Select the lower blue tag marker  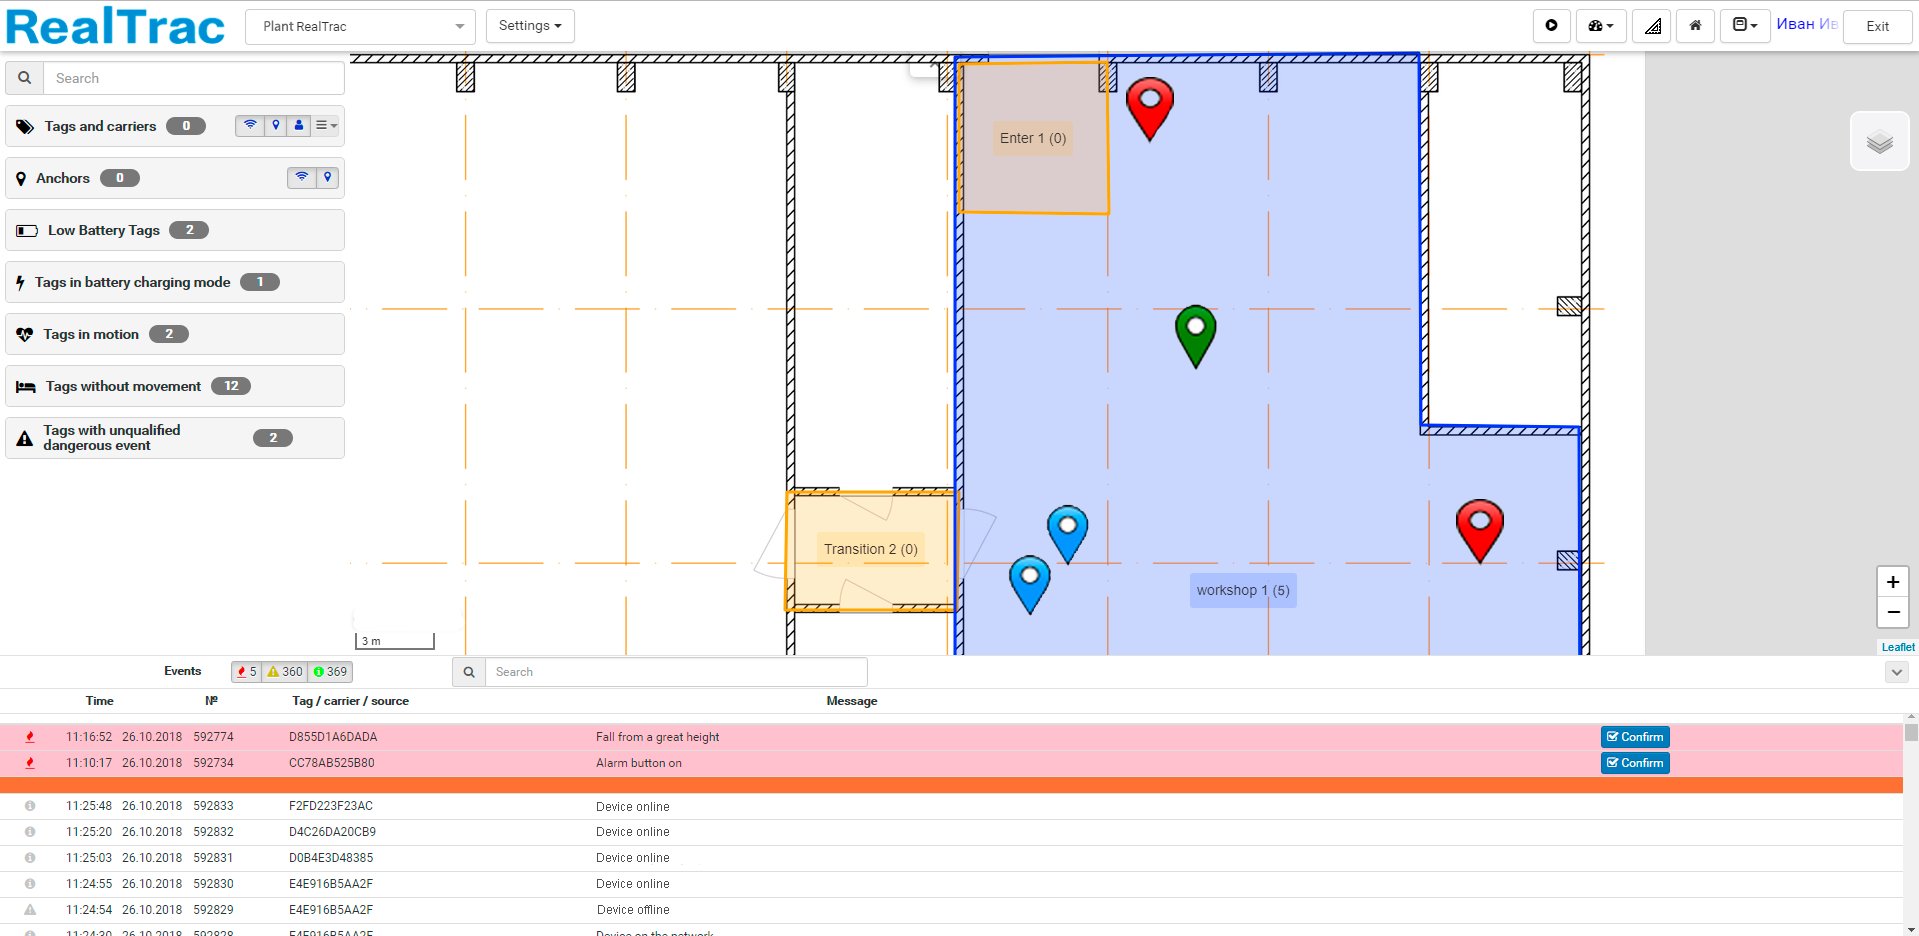pyautogui.click(x=1030, y=584)
